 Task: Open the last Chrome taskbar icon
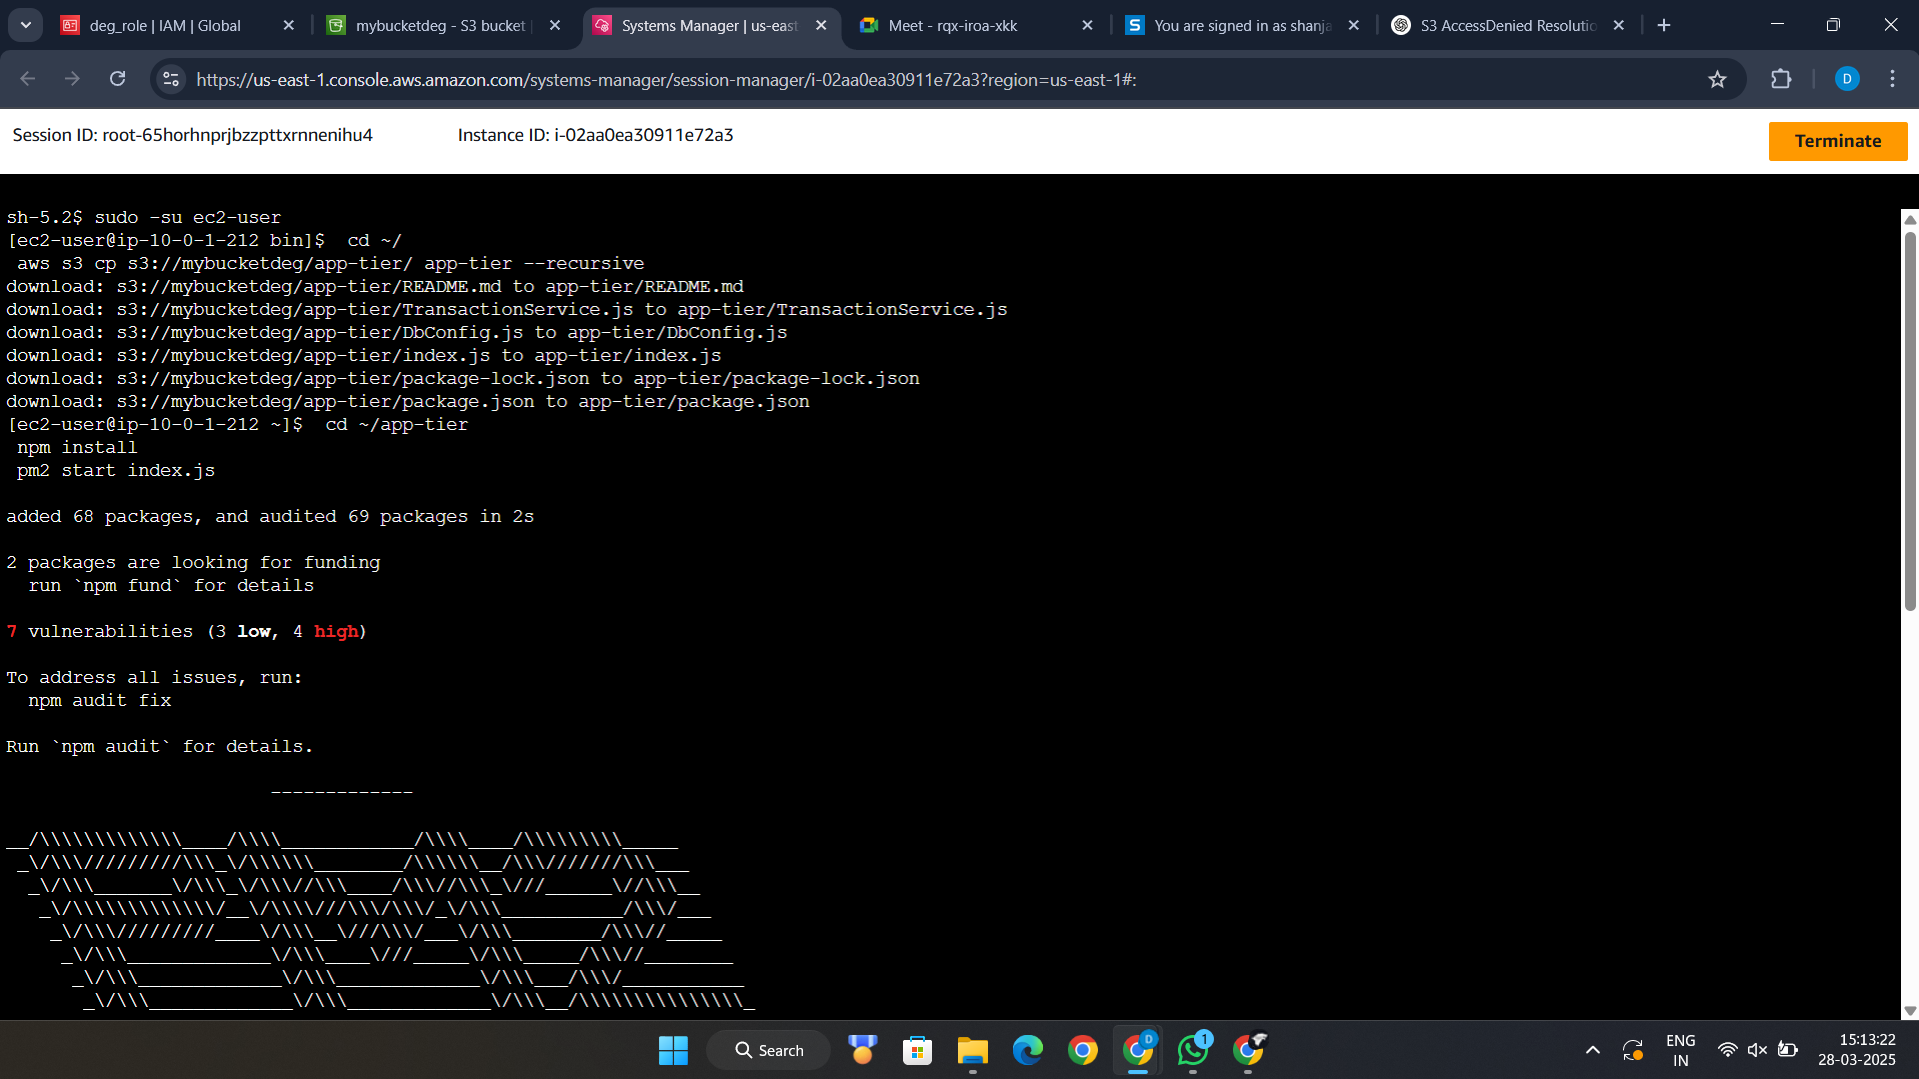(x=1248, y=1050)
